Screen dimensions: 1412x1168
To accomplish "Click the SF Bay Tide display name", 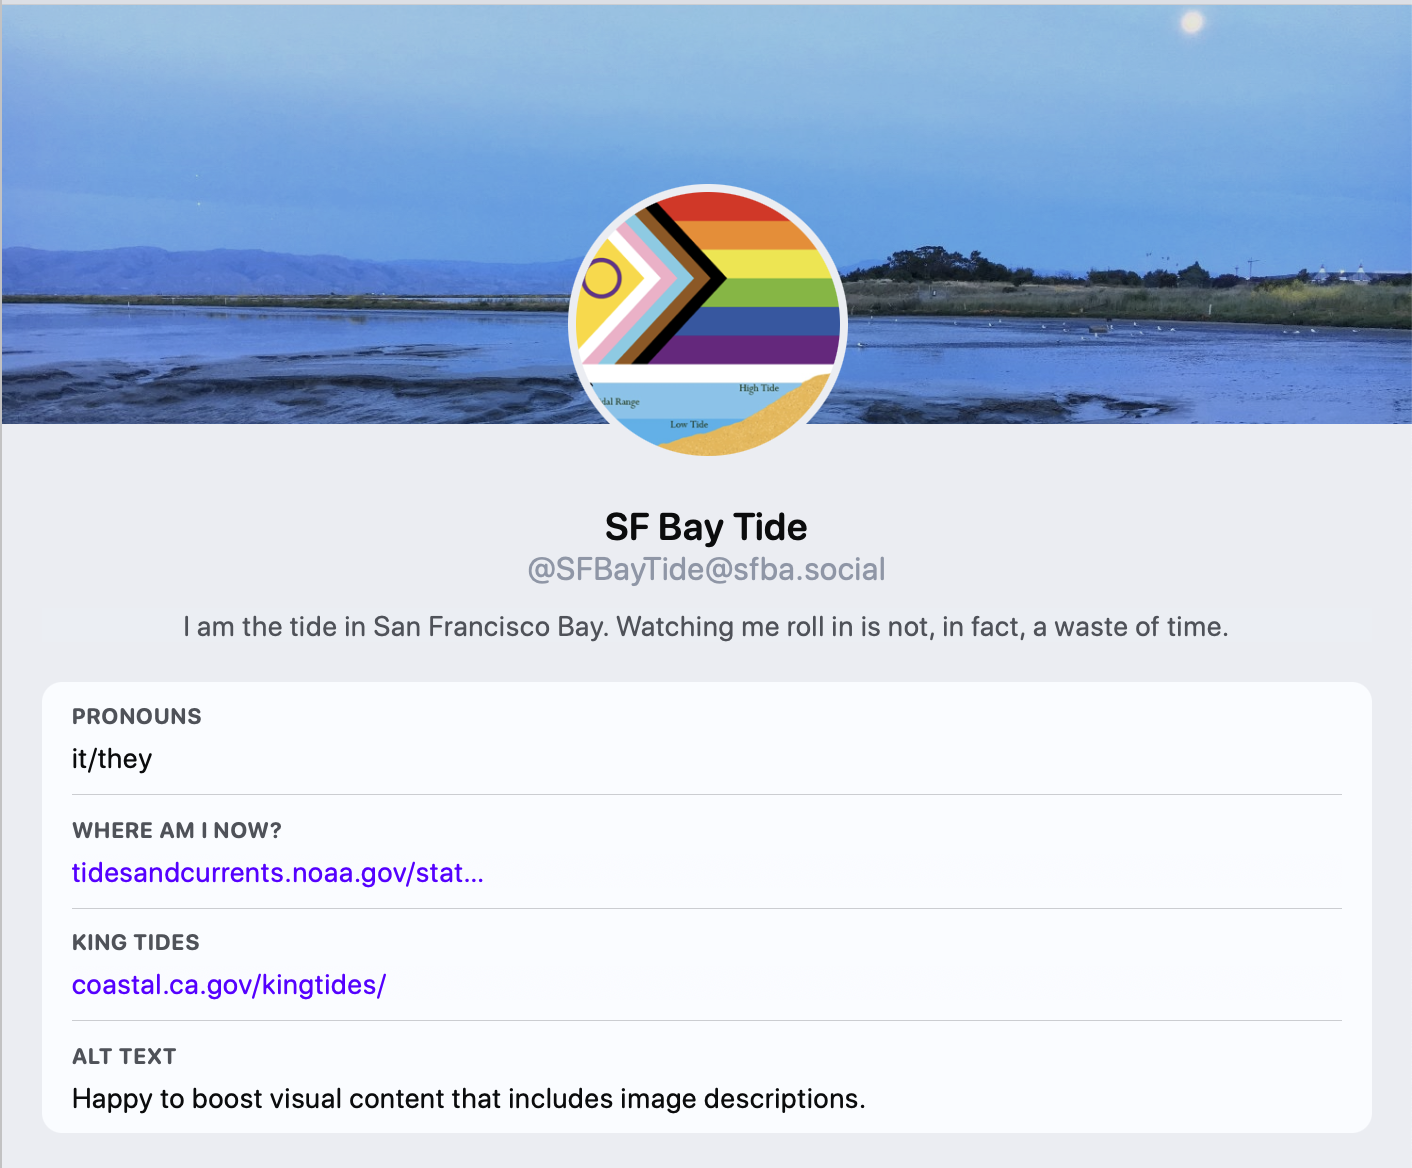I will pos(706,527).
